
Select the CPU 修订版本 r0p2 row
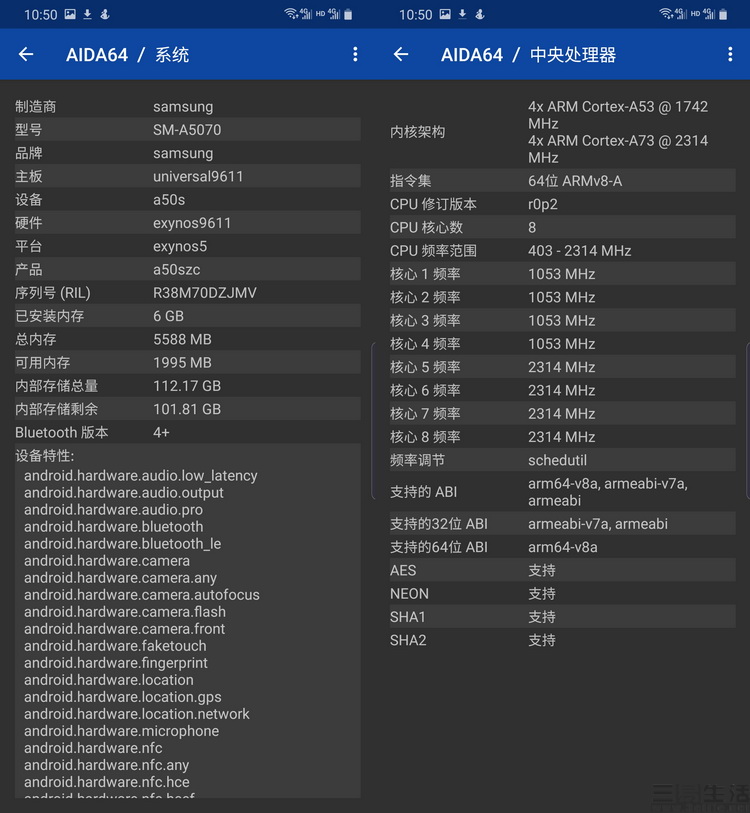coord(562,204)
